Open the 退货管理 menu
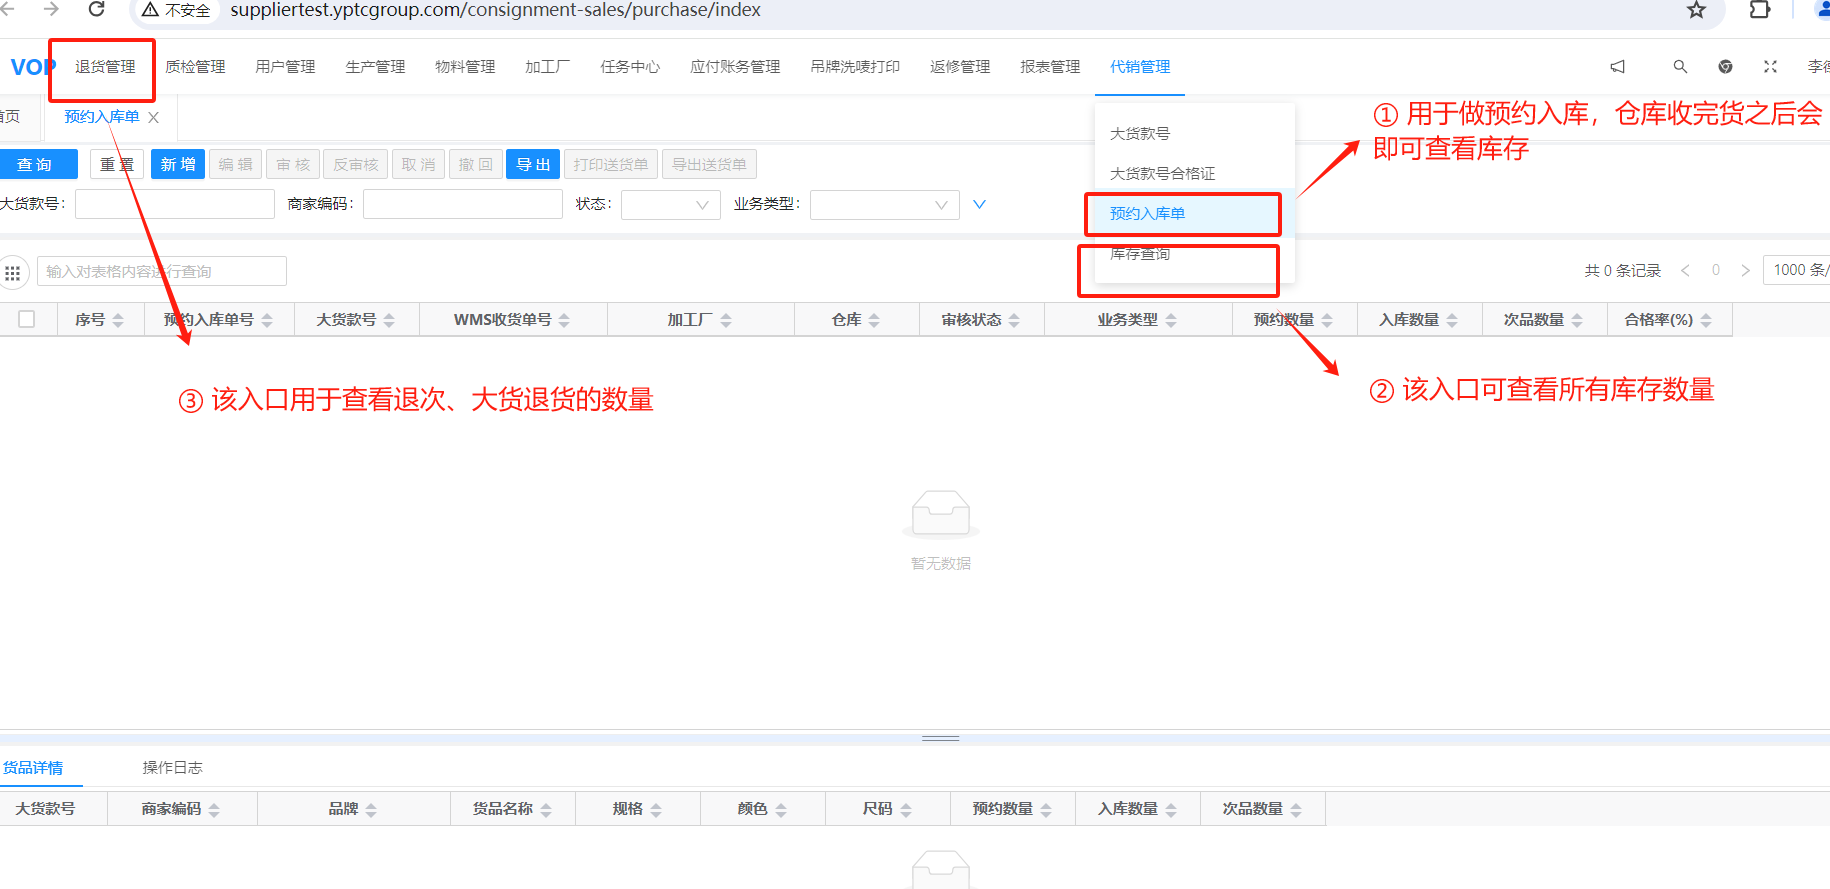1830x889 pixels. click(x=105, y=67)
